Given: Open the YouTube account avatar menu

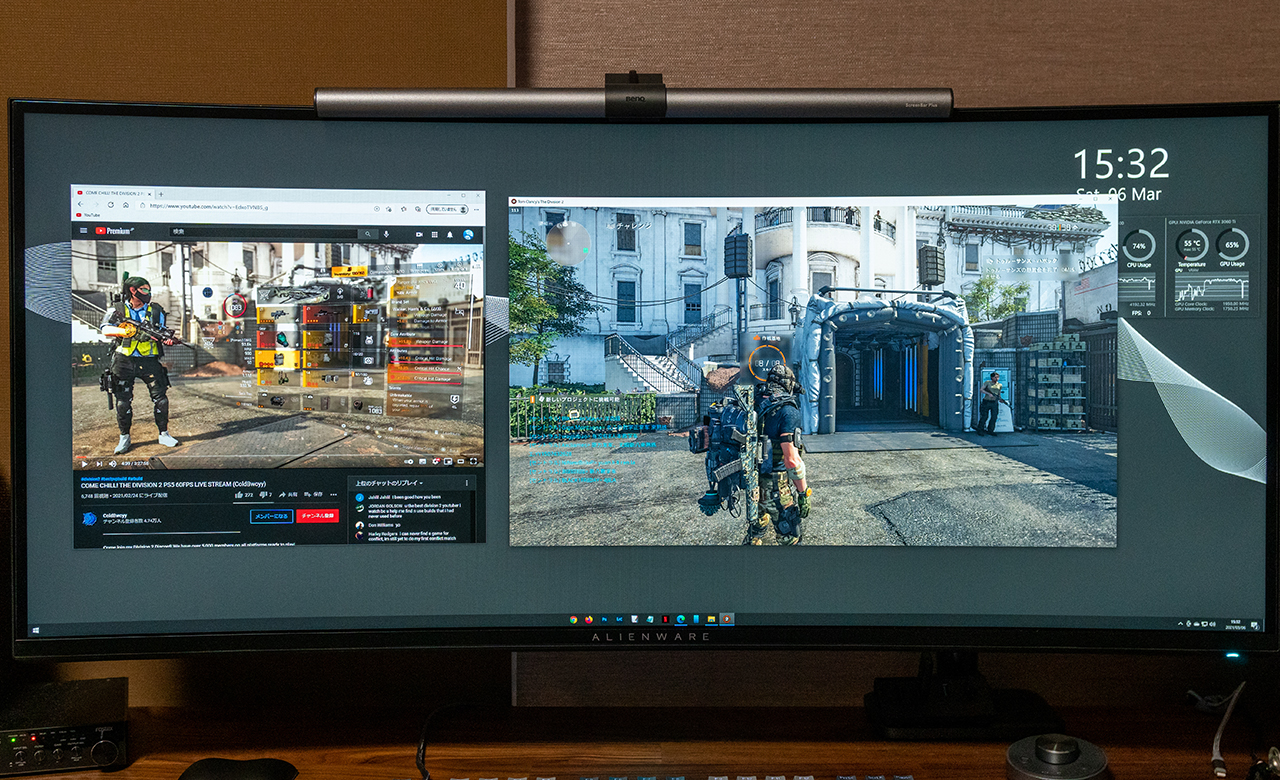Looking at the screenshot, I should 468,235.
